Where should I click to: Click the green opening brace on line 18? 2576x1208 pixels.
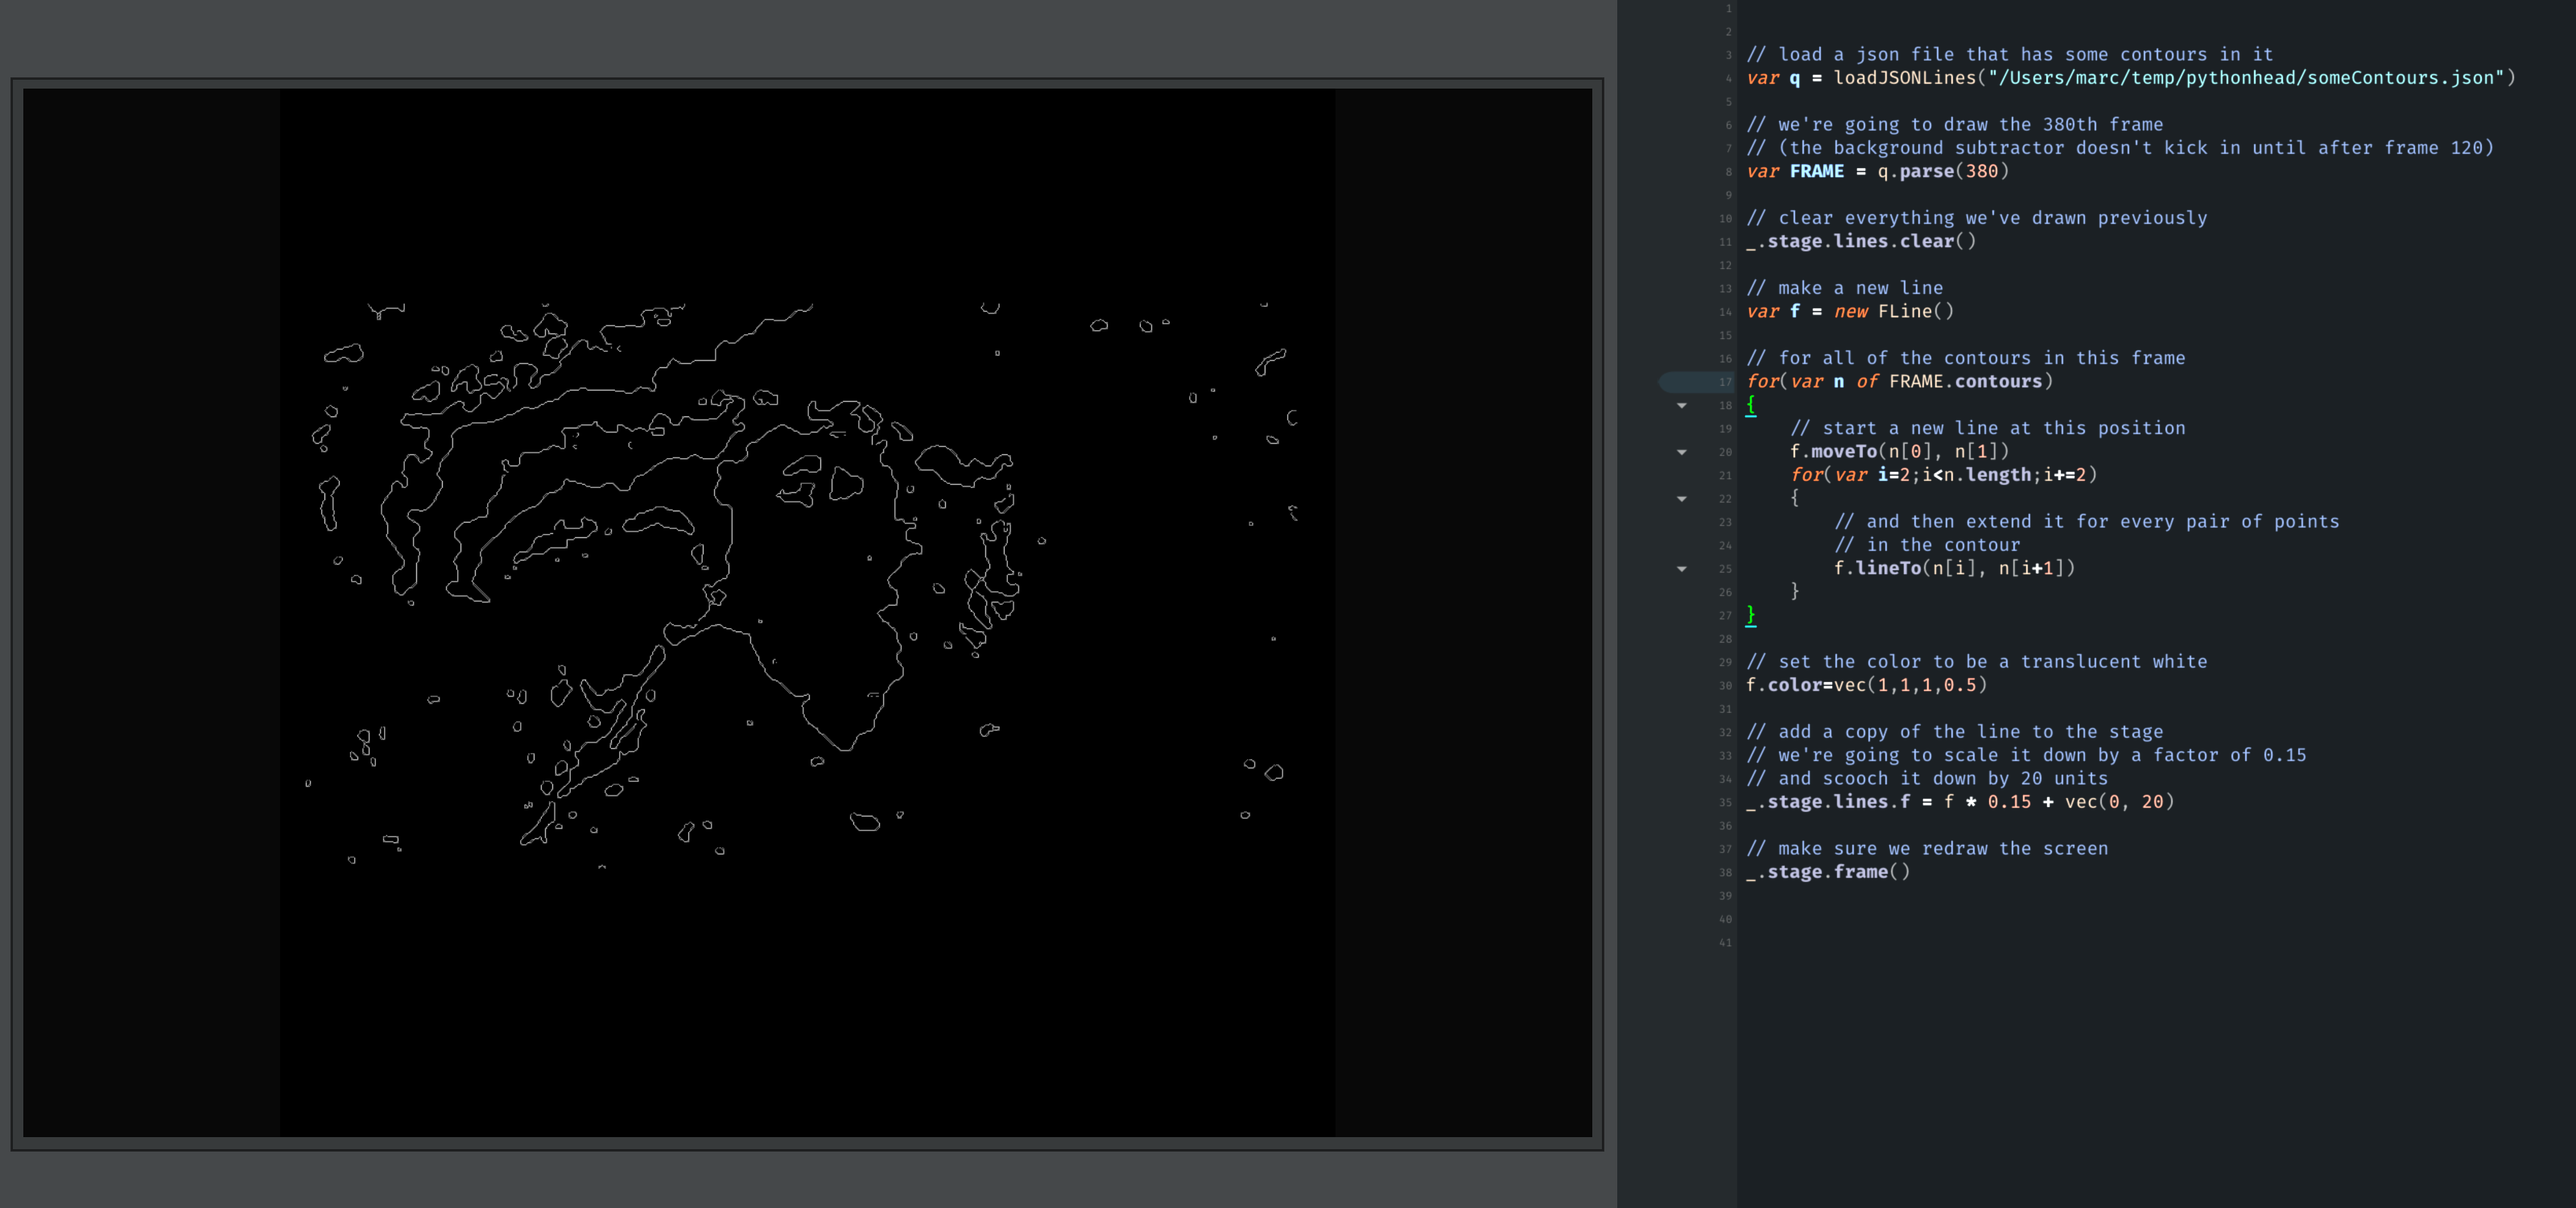coord(1750,404)
